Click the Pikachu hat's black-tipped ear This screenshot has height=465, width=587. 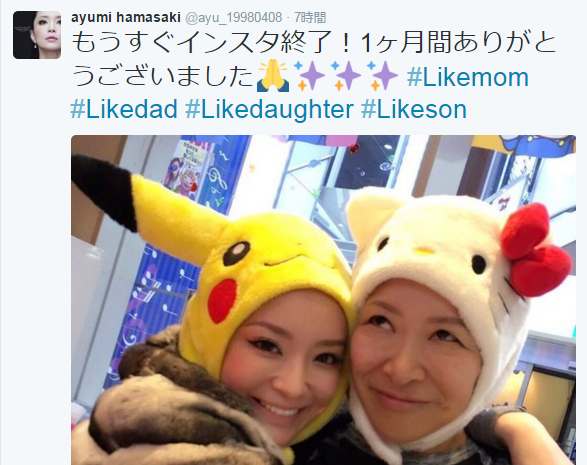pyautogui.click(x=105, y=191)
